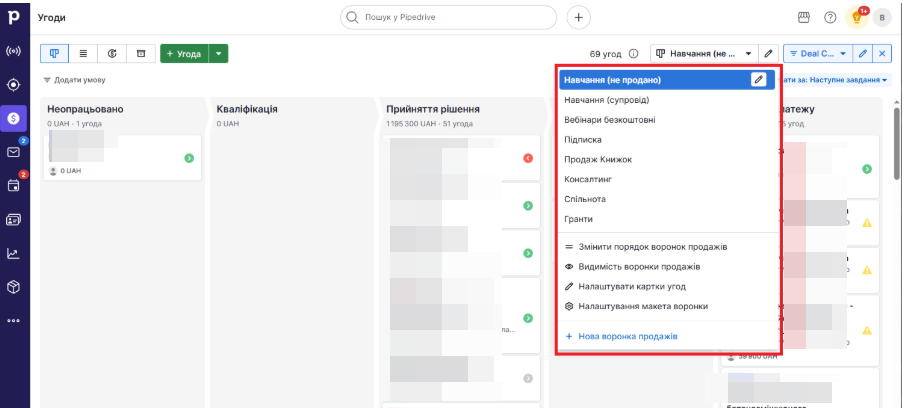Screen dimensions: 909x408
Task: Open the Mail inbox from sidebar
Action: [x=14, y=152]
